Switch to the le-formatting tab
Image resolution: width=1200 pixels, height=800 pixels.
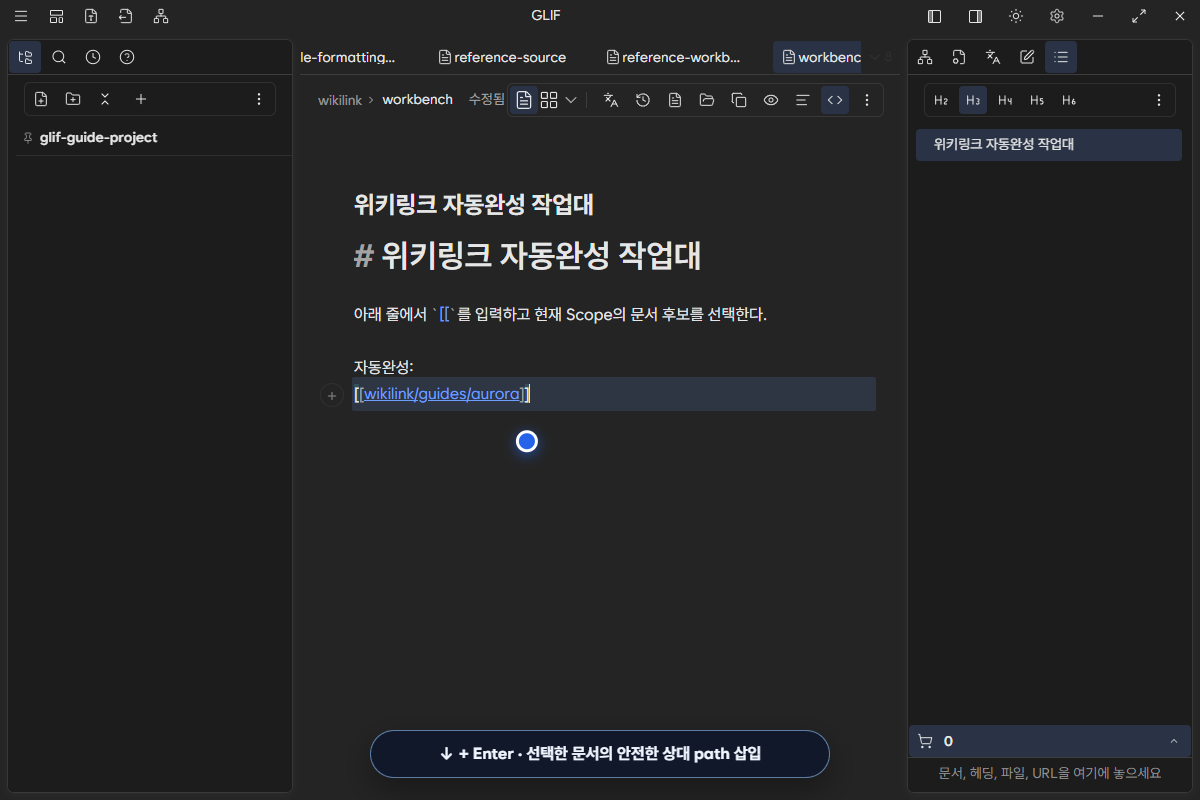[x=348, y=57]
